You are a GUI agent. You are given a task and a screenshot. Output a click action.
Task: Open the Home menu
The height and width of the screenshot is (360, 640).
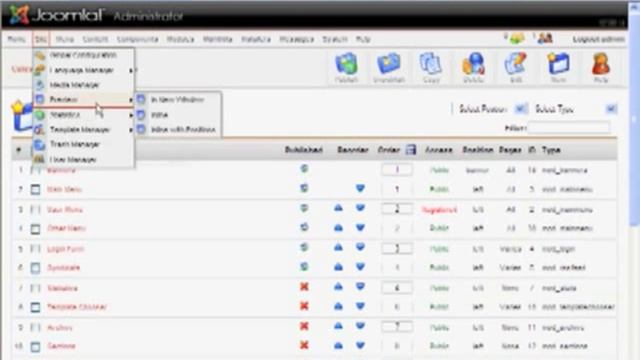click(16, 39)
